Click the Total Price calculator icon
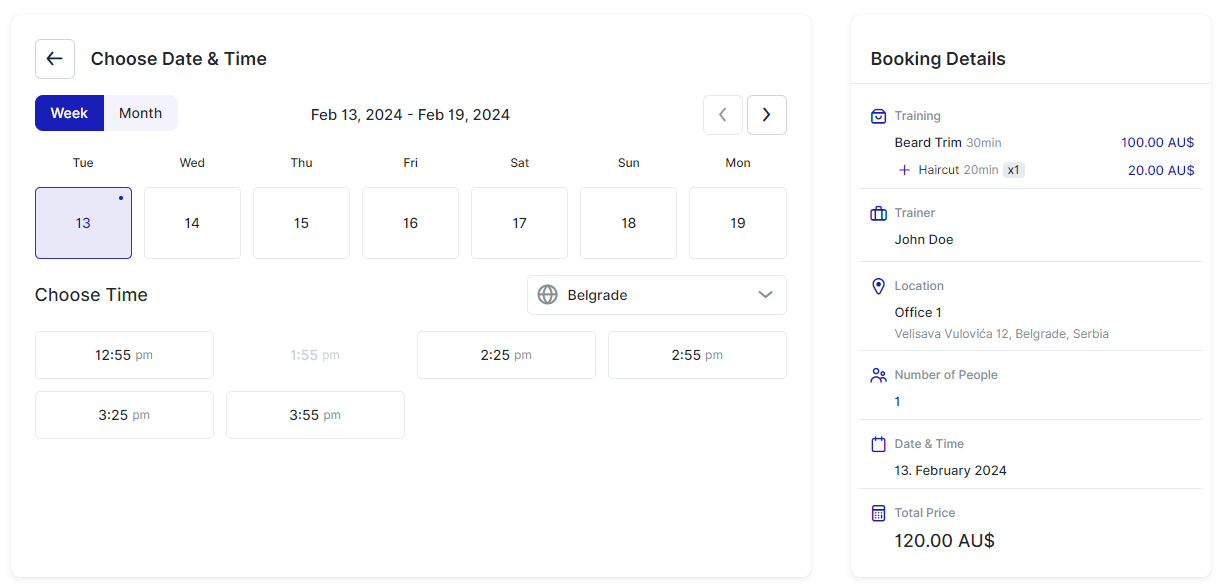 (878, 513)
